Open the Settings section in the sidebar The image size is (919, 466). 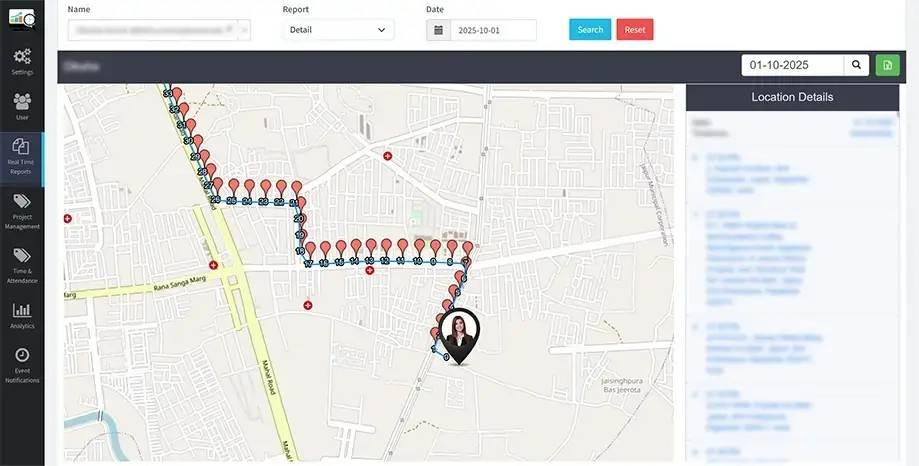click(22, 62)
